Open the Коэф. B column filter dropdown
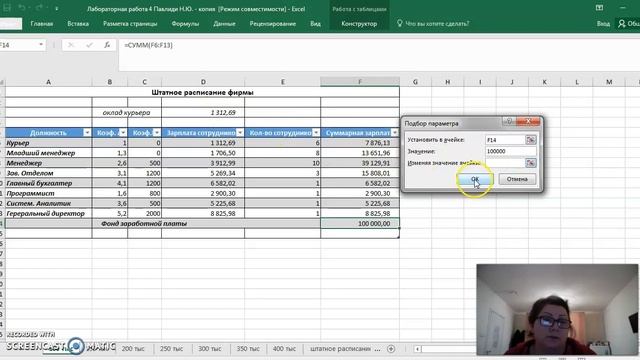 (x=157, y=133)
